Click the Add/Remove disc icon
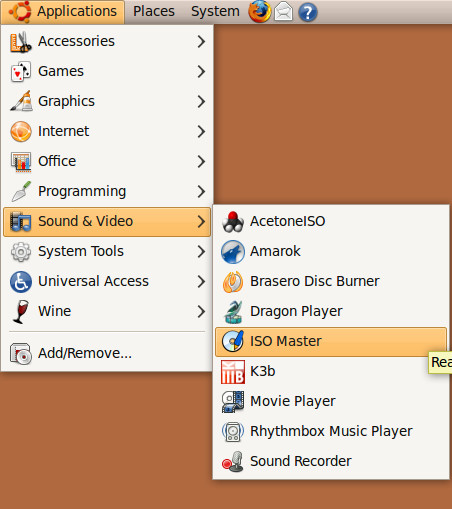 point(21,354)
